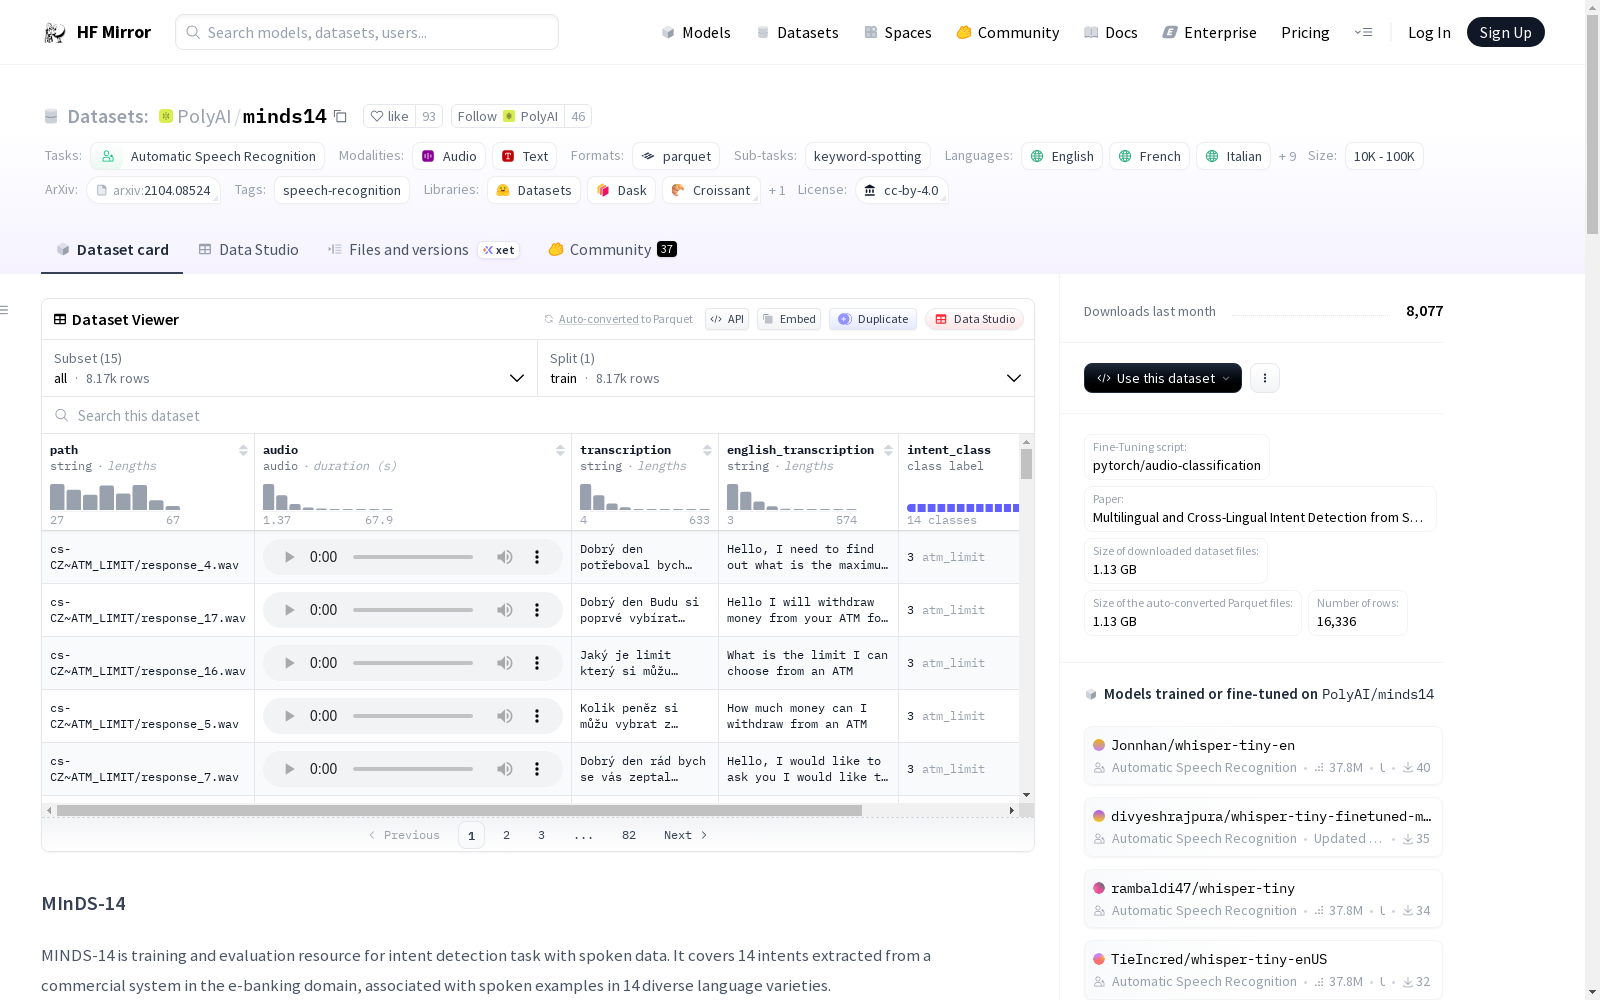Open the Community tab with 37 discussions
Image resolution: width=1600 pixels, height=1000 pixels.
point(612,250)
